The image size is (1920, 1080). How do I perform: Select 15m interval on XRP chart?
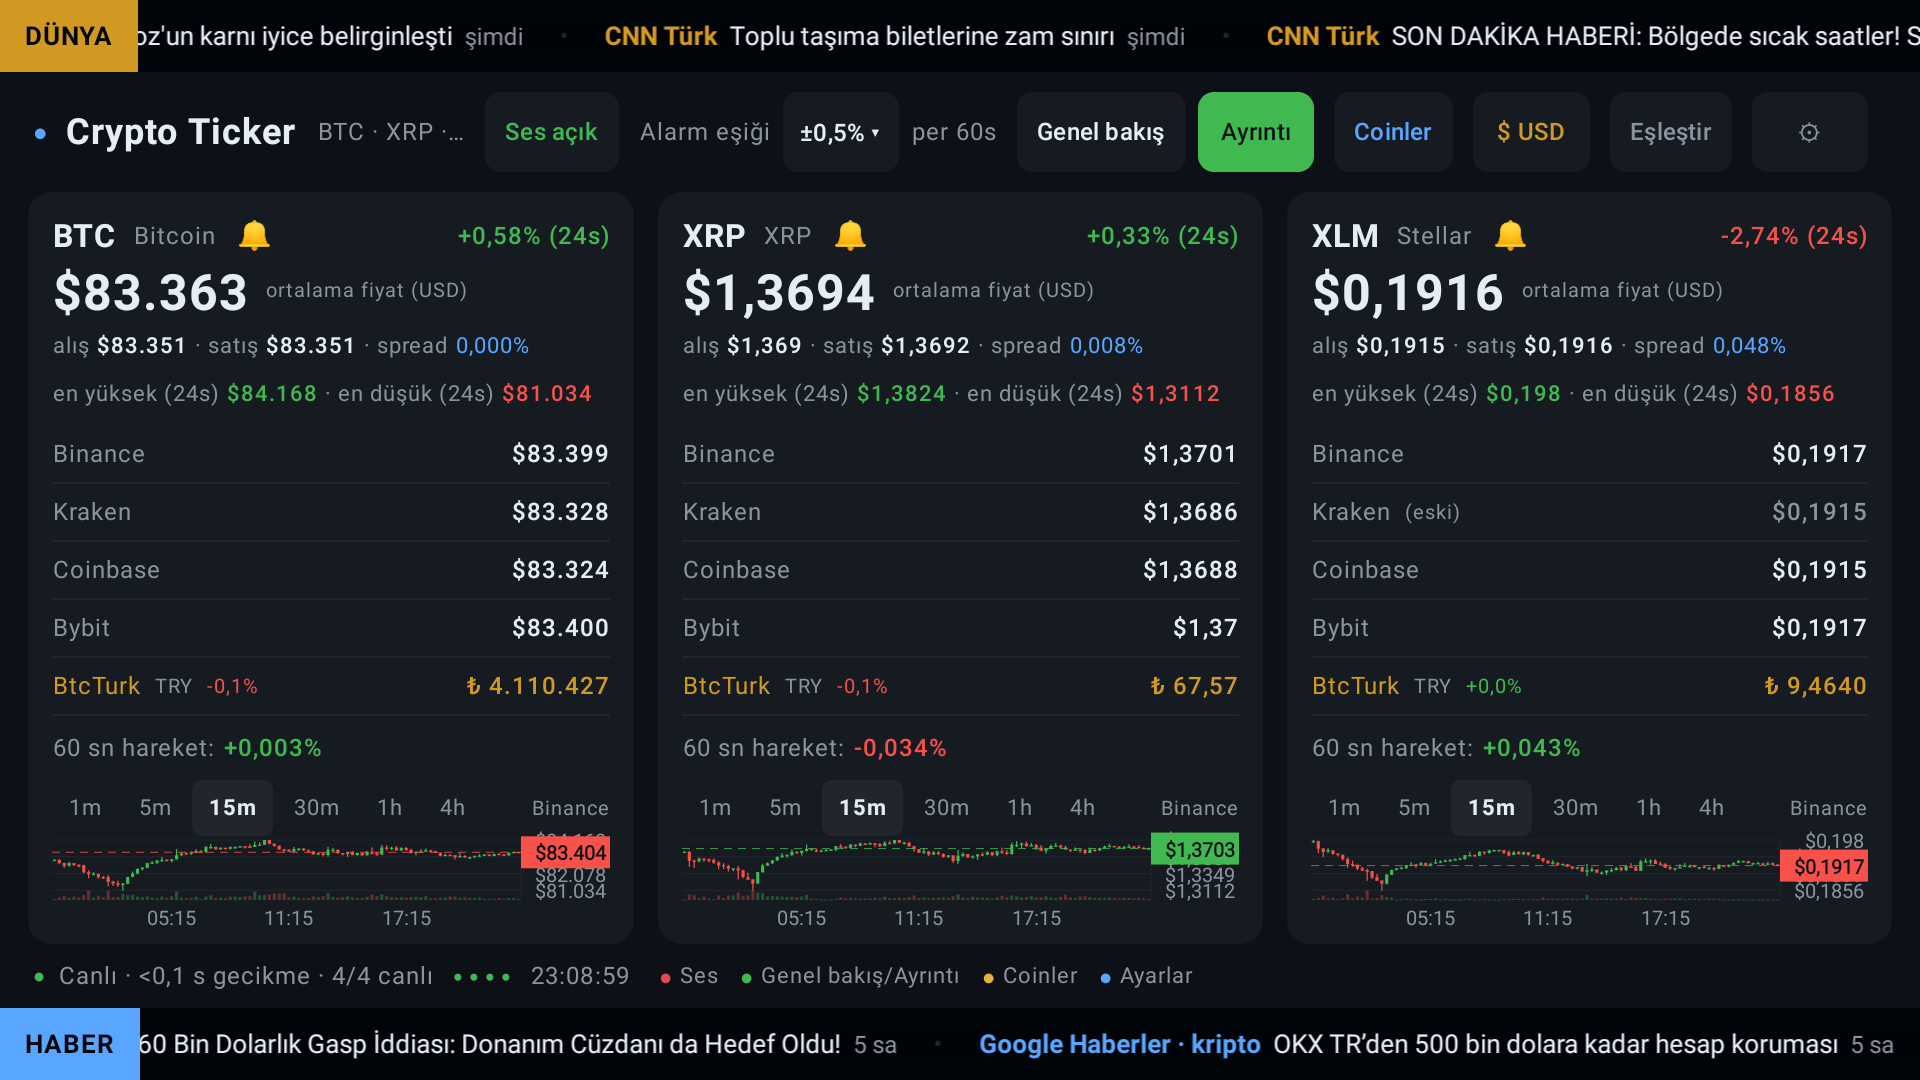pyautogui.click(x=862, y=807)
